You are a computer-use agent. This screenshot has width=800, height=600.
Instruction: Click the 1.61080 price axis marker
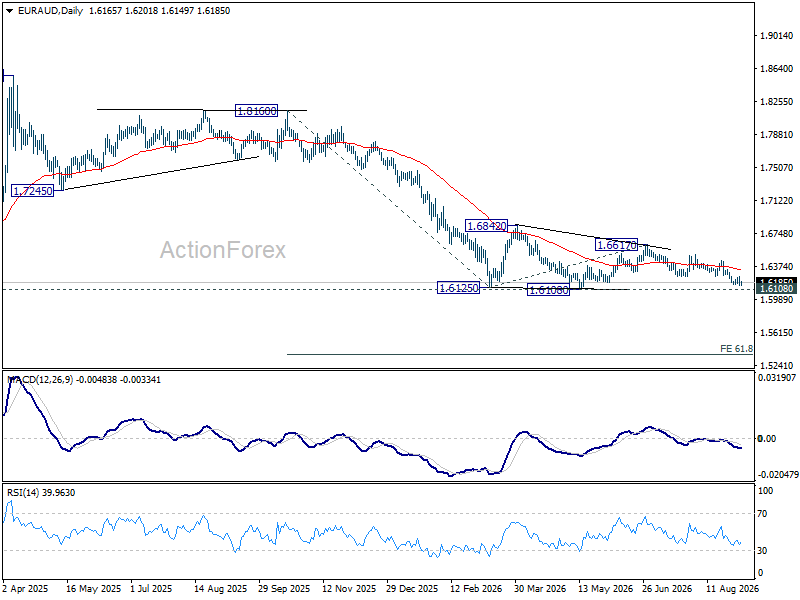click(x=777, y=289)
